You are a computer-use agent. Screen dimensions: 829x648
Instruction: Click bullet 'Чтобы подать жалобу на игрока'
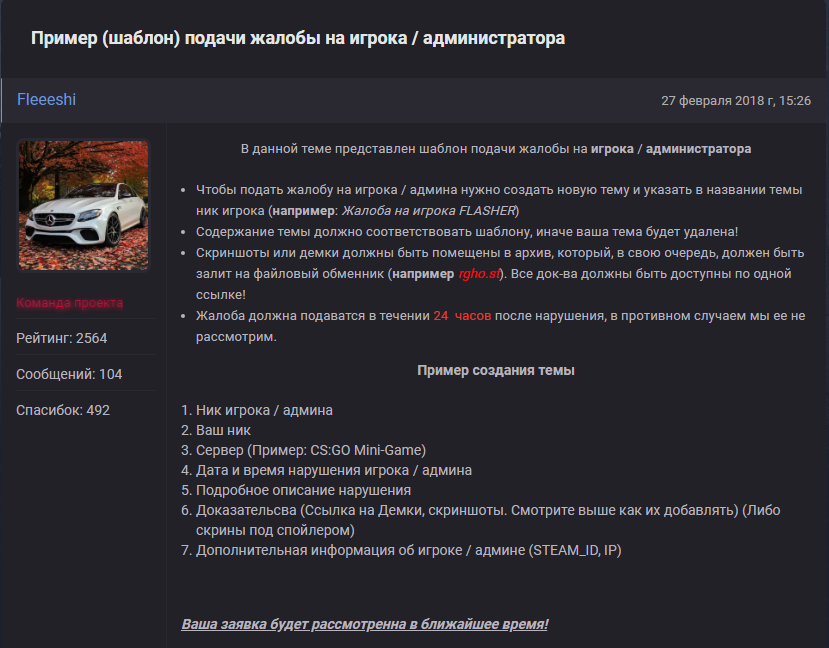[x=499, y=200]
